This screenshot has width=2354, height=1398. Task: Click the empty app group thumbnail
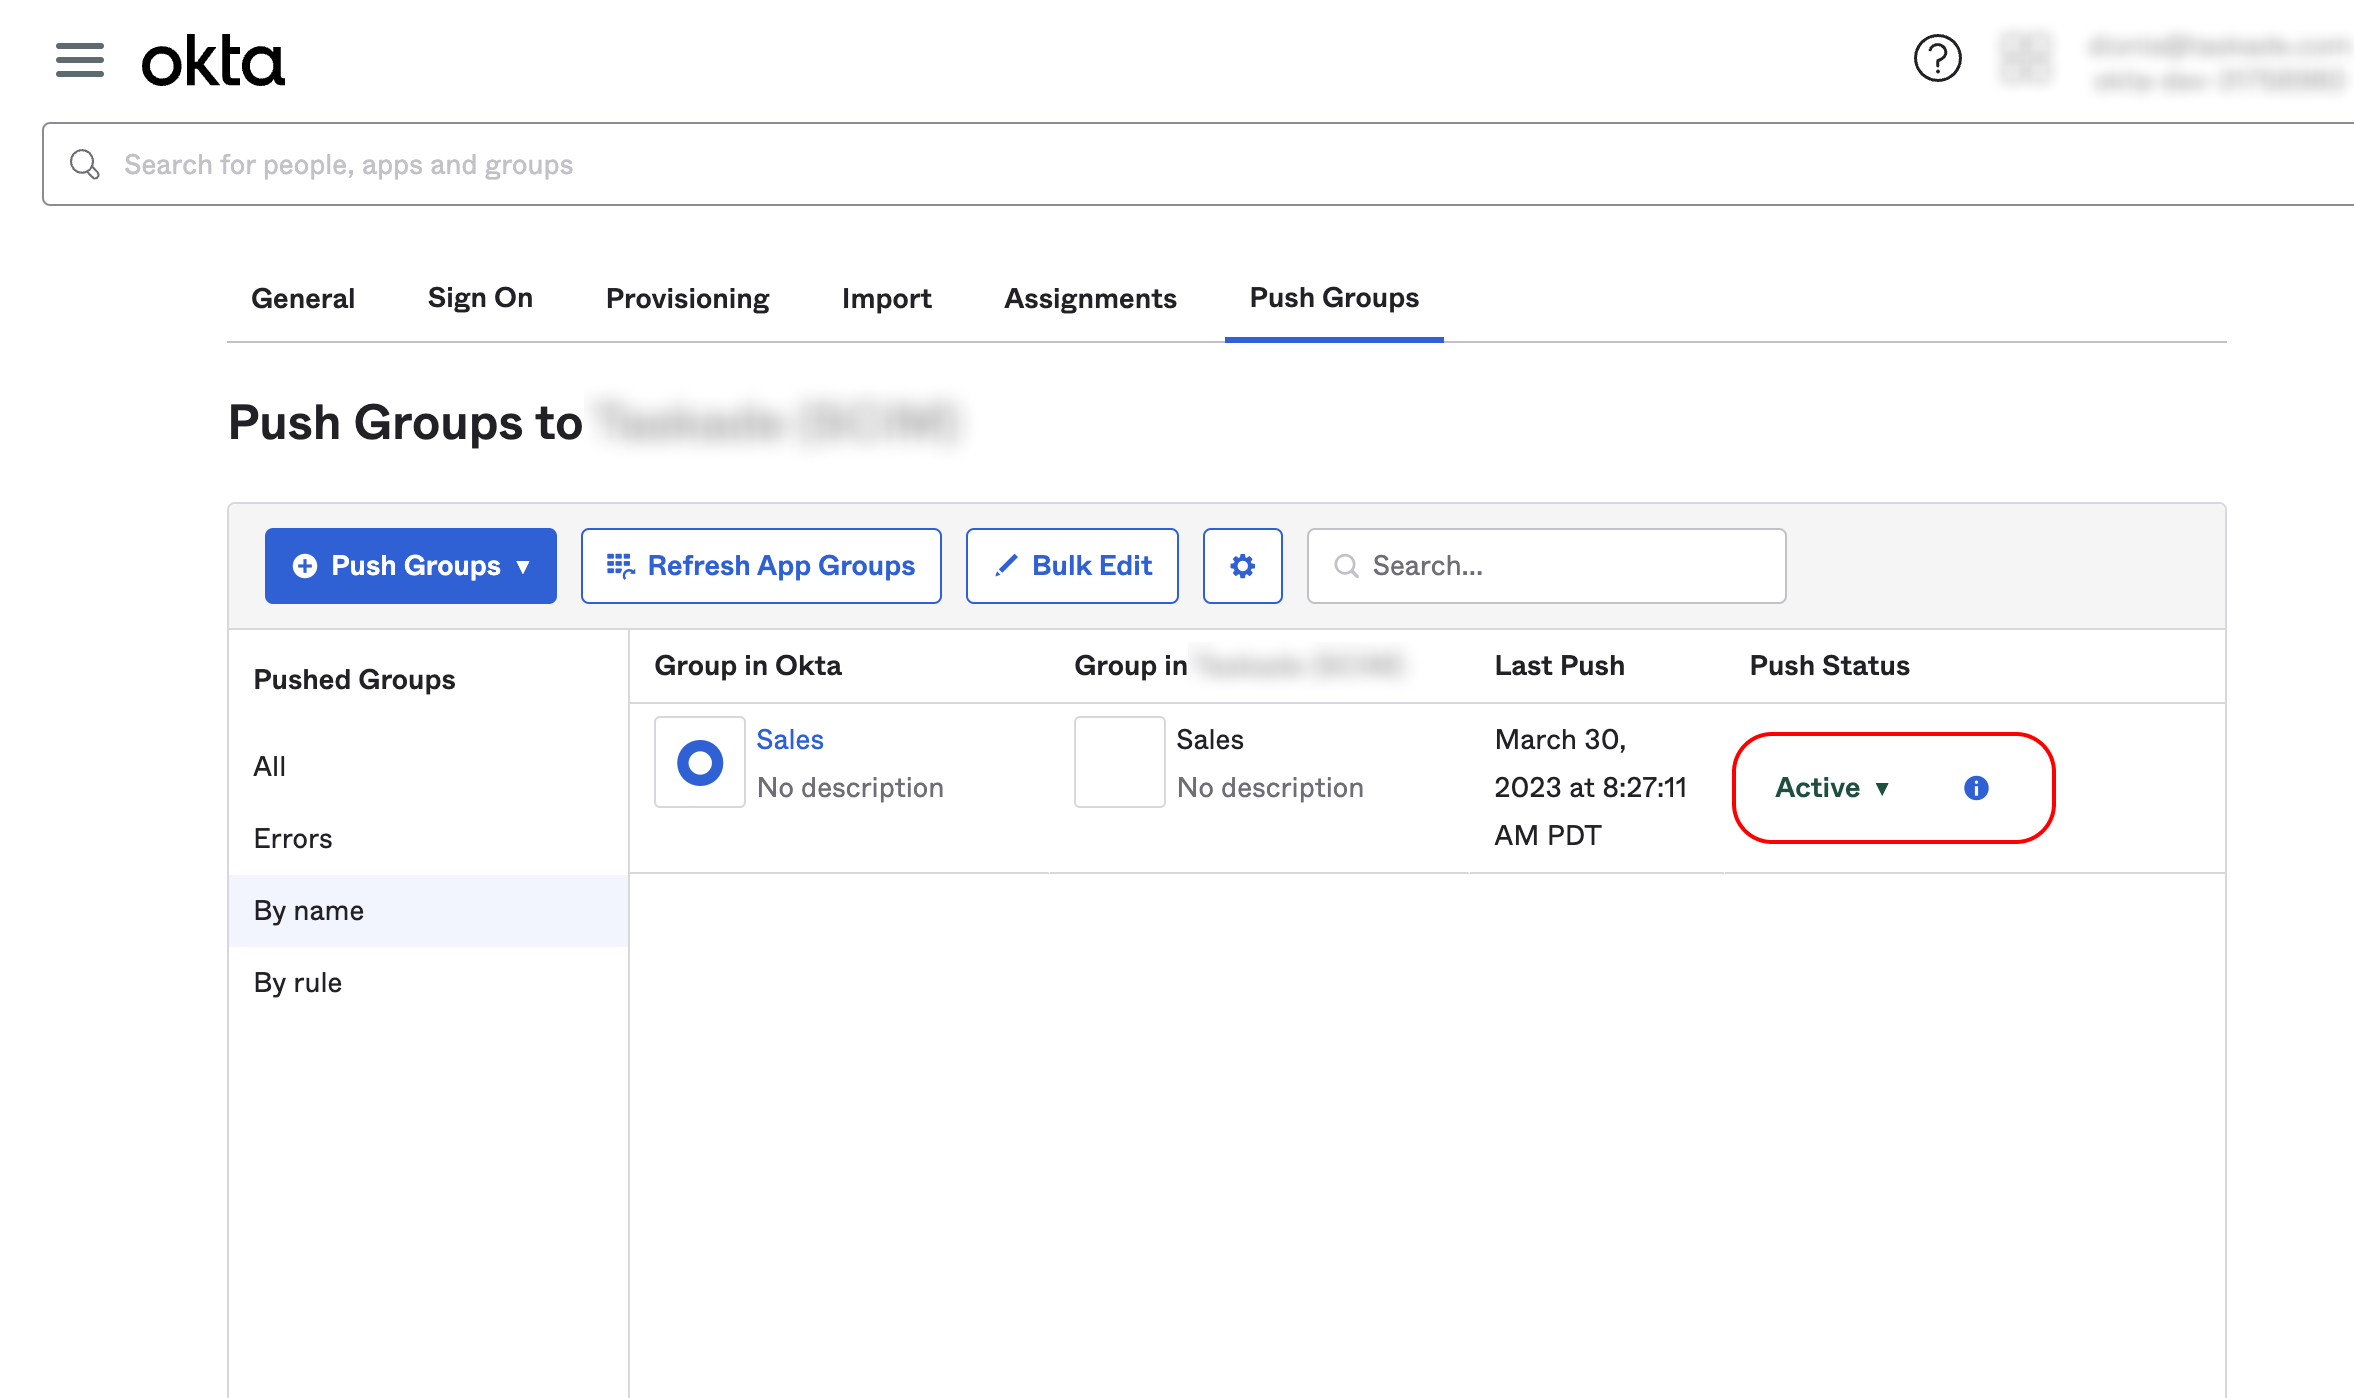tap(1119, 762)
